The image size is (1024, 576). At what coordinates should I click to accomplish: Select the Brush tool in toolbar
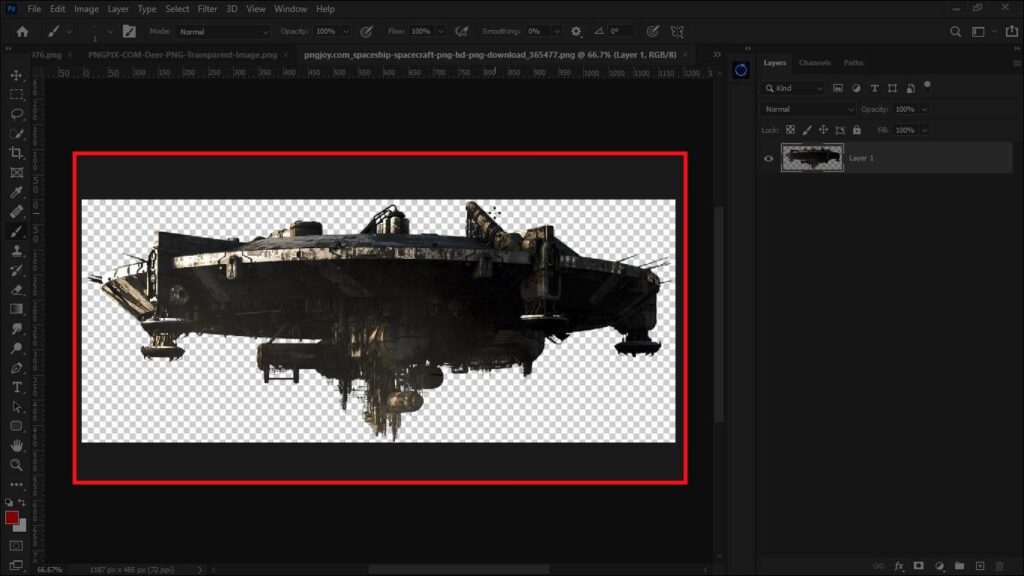[x=16, y=231]
